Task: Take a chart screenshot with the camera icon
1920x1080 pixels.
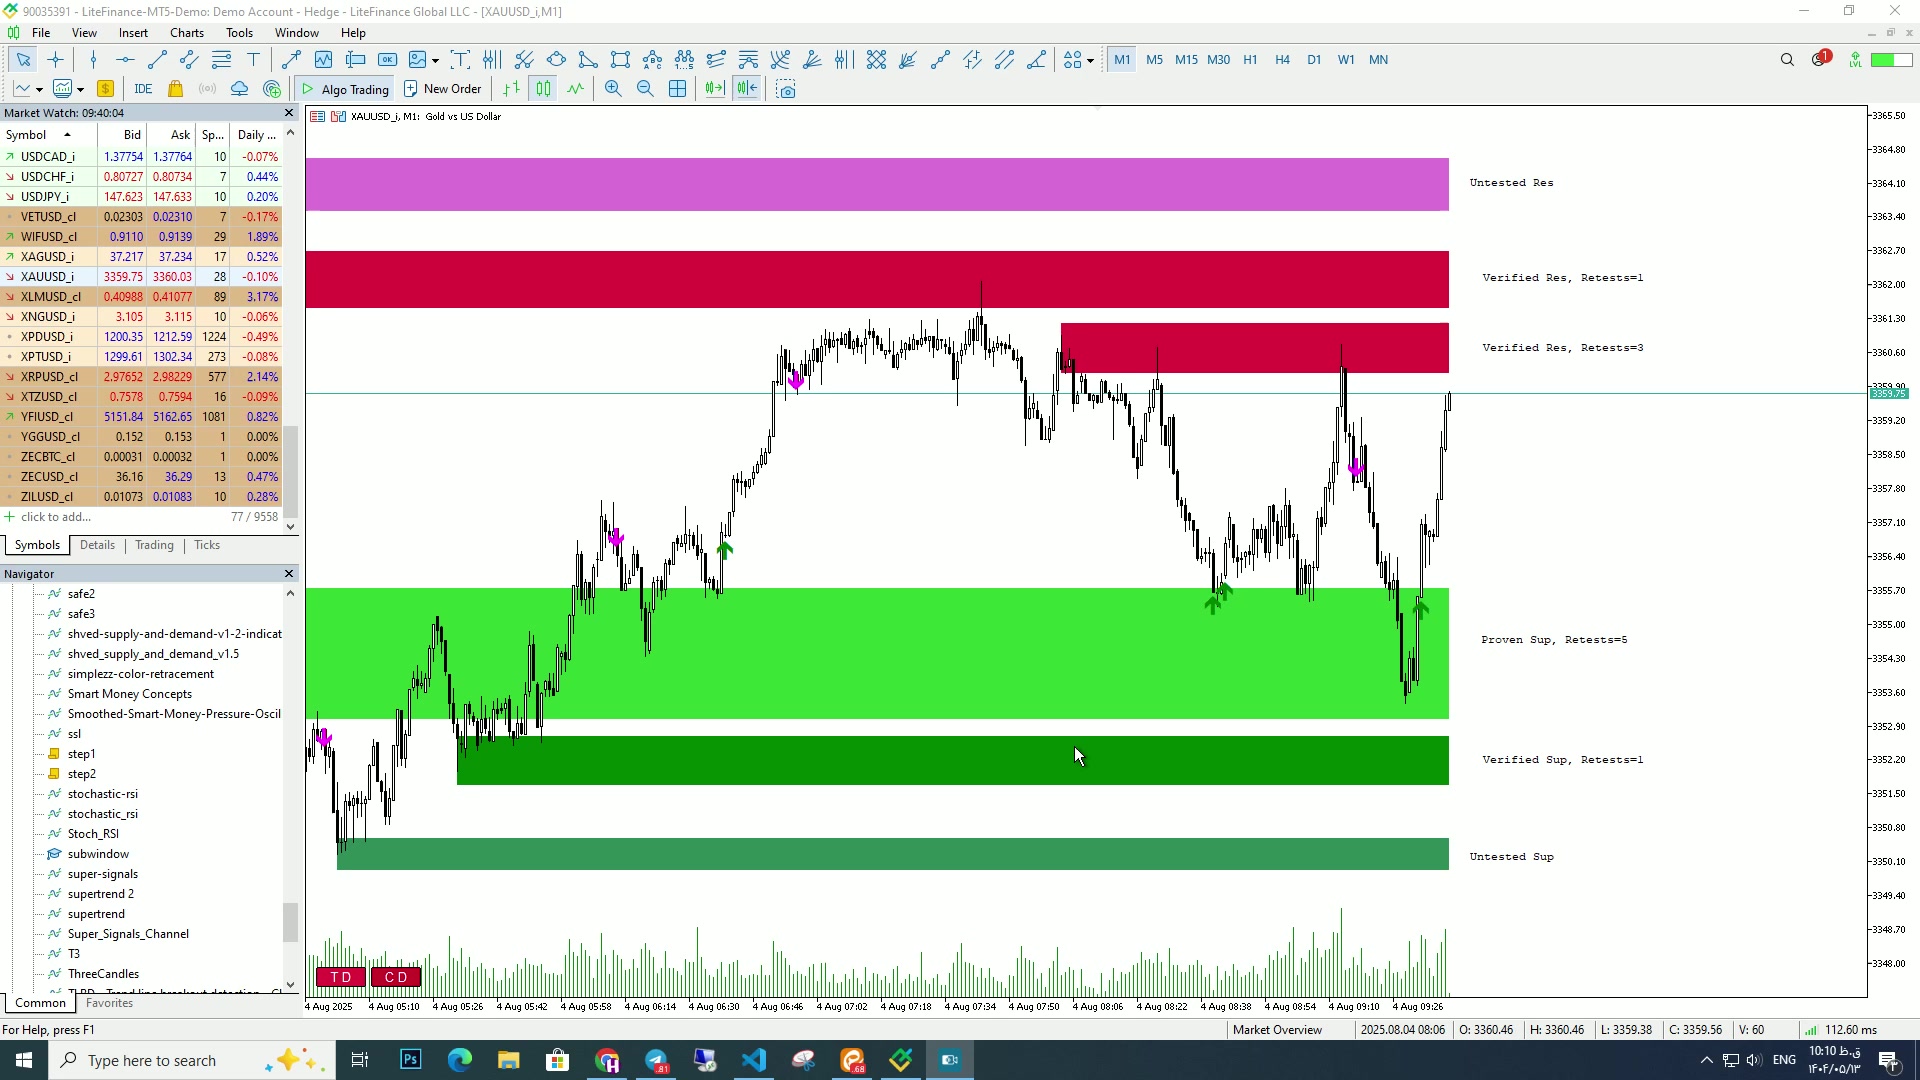Action: [786, 89]
